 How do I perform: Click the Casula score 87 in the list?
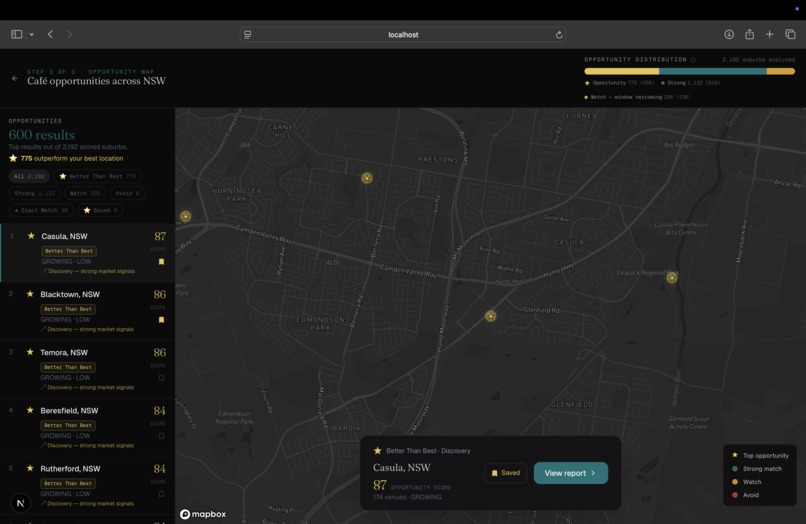(x=160, y=236)
